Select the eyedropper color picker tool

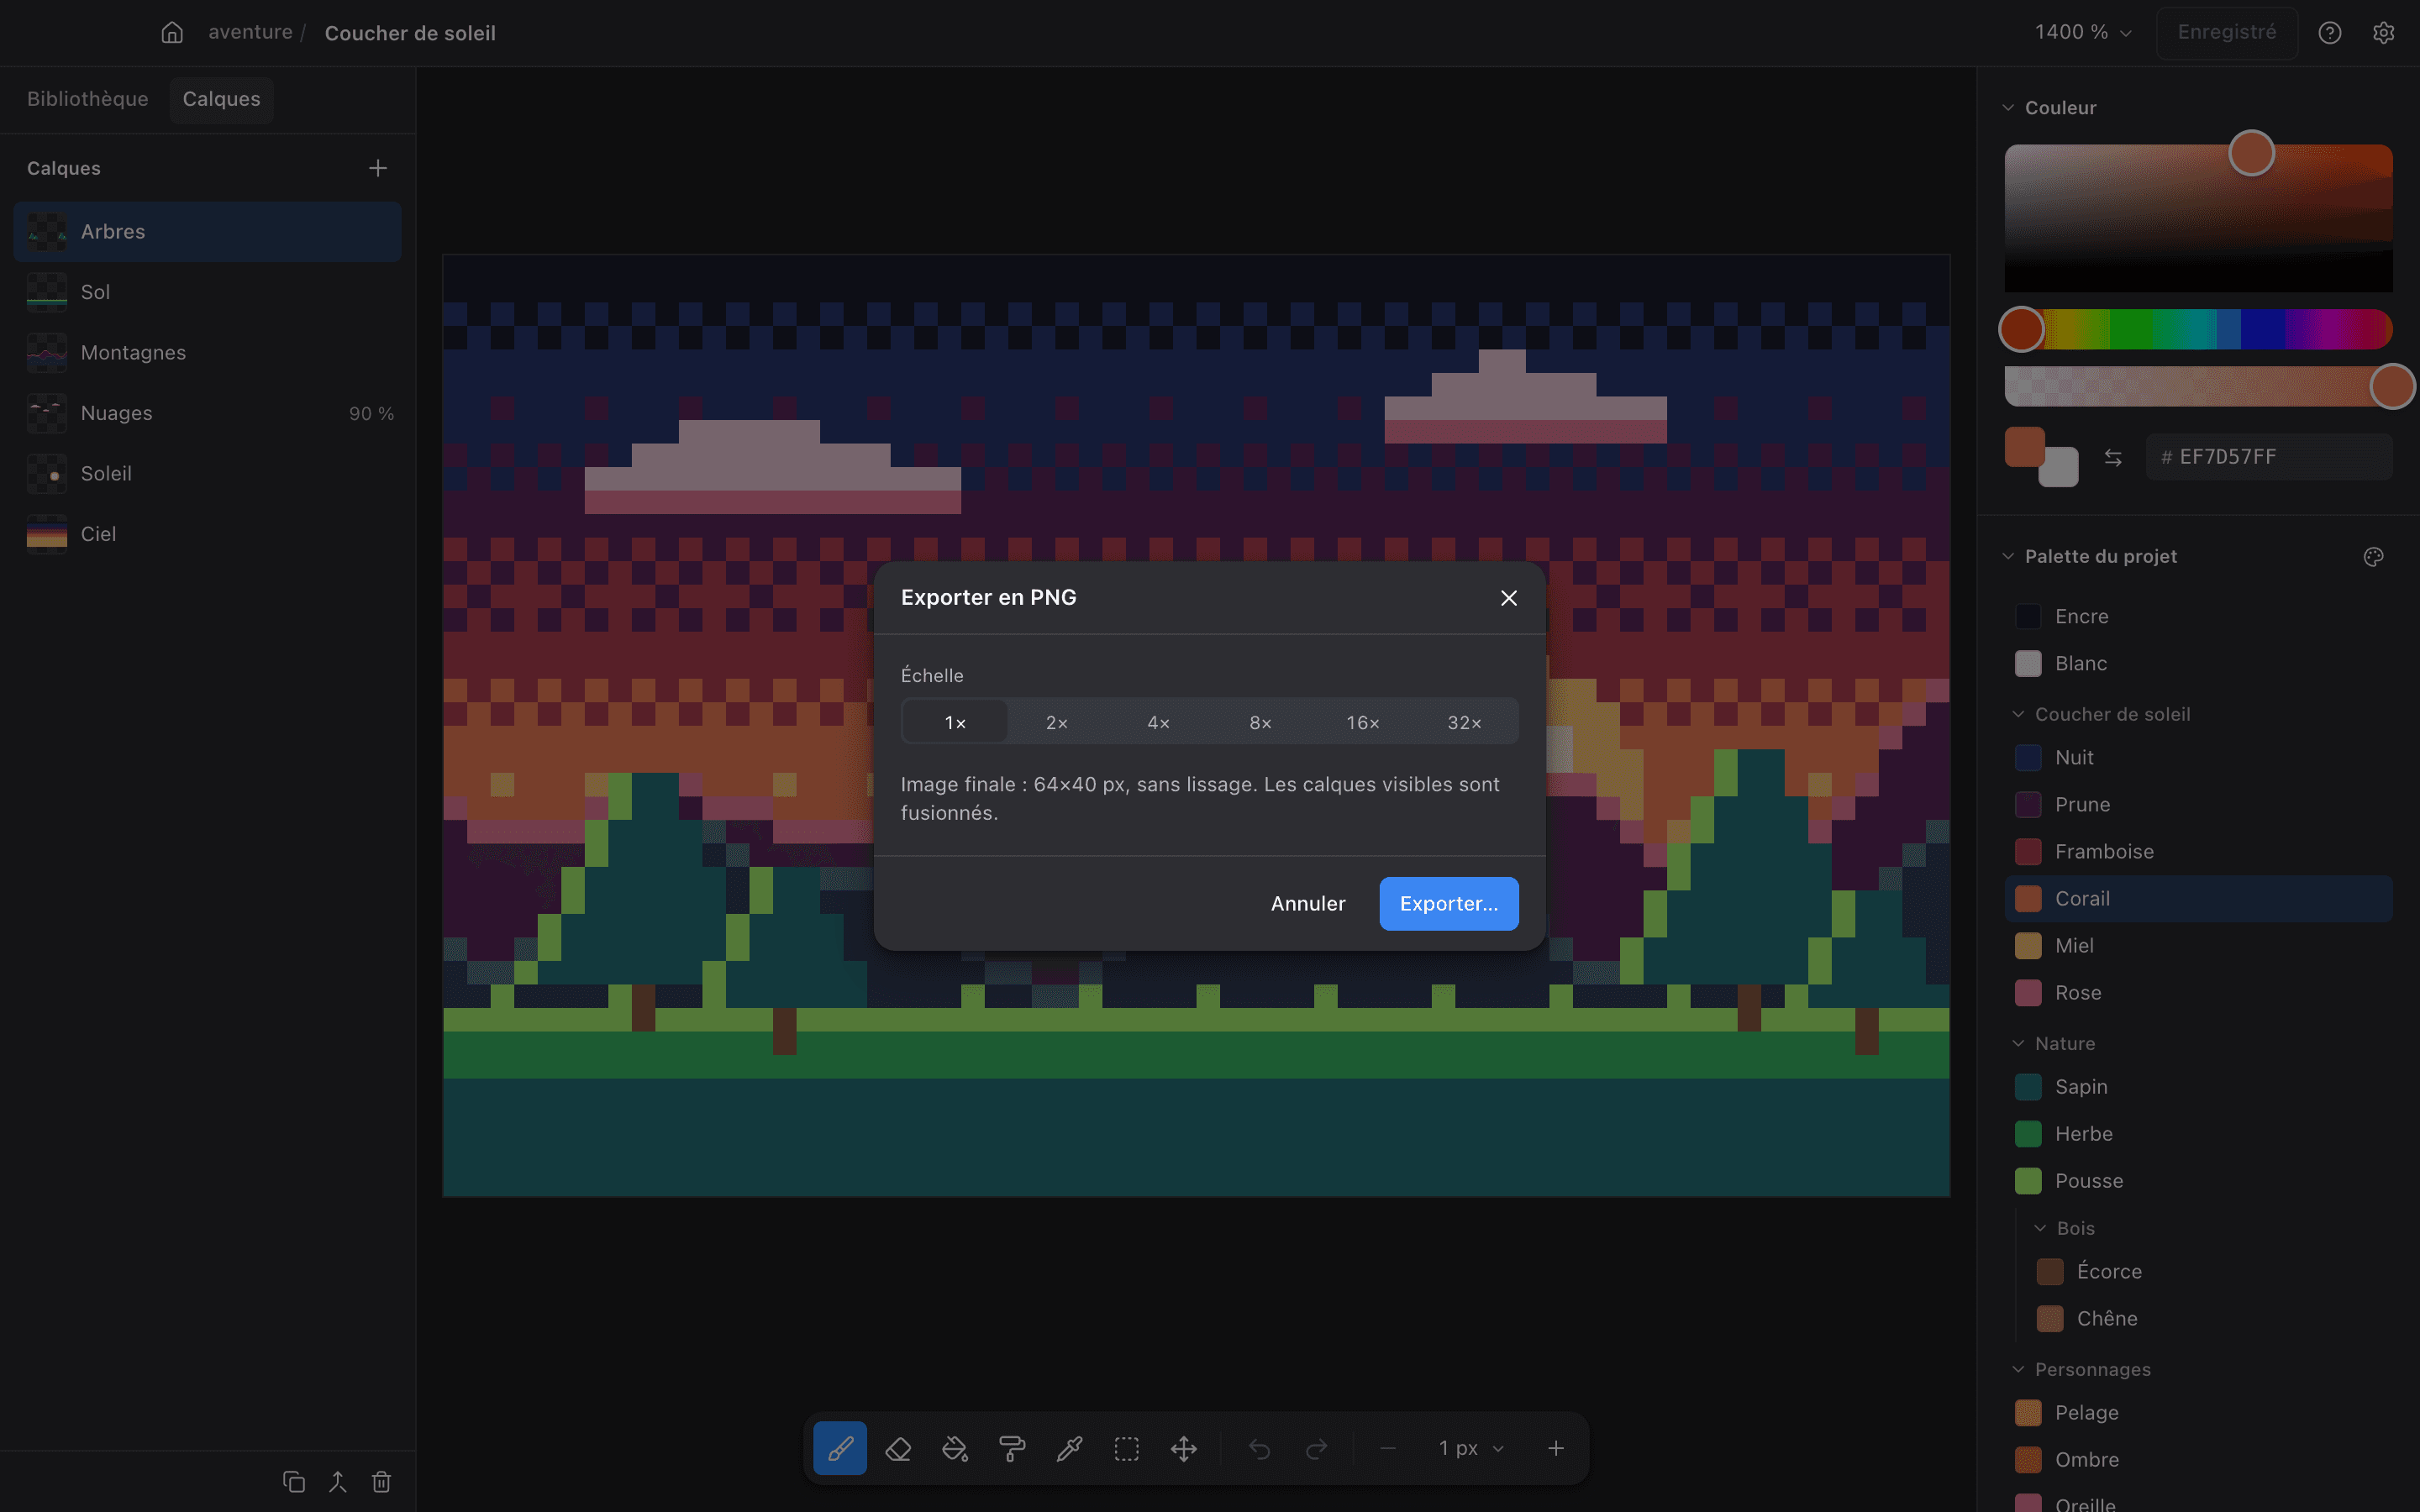[x=1069, y=1448]
